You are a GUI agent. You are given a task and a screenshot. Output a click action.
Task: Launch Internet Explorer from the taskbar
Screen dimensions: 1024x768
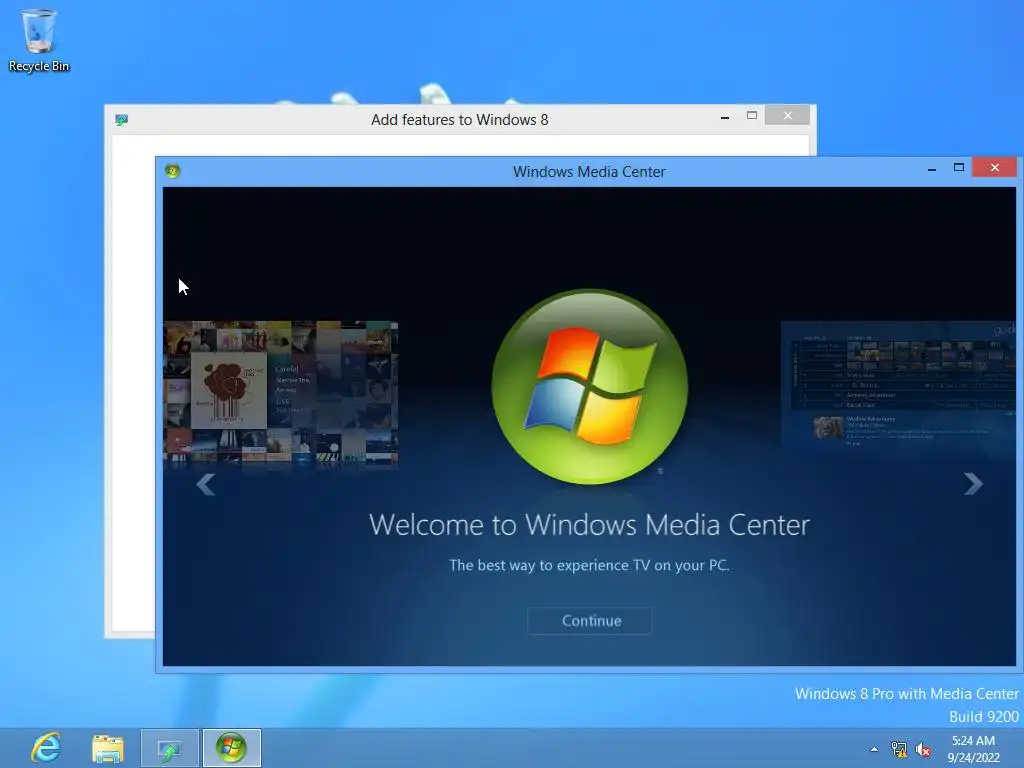46,748
